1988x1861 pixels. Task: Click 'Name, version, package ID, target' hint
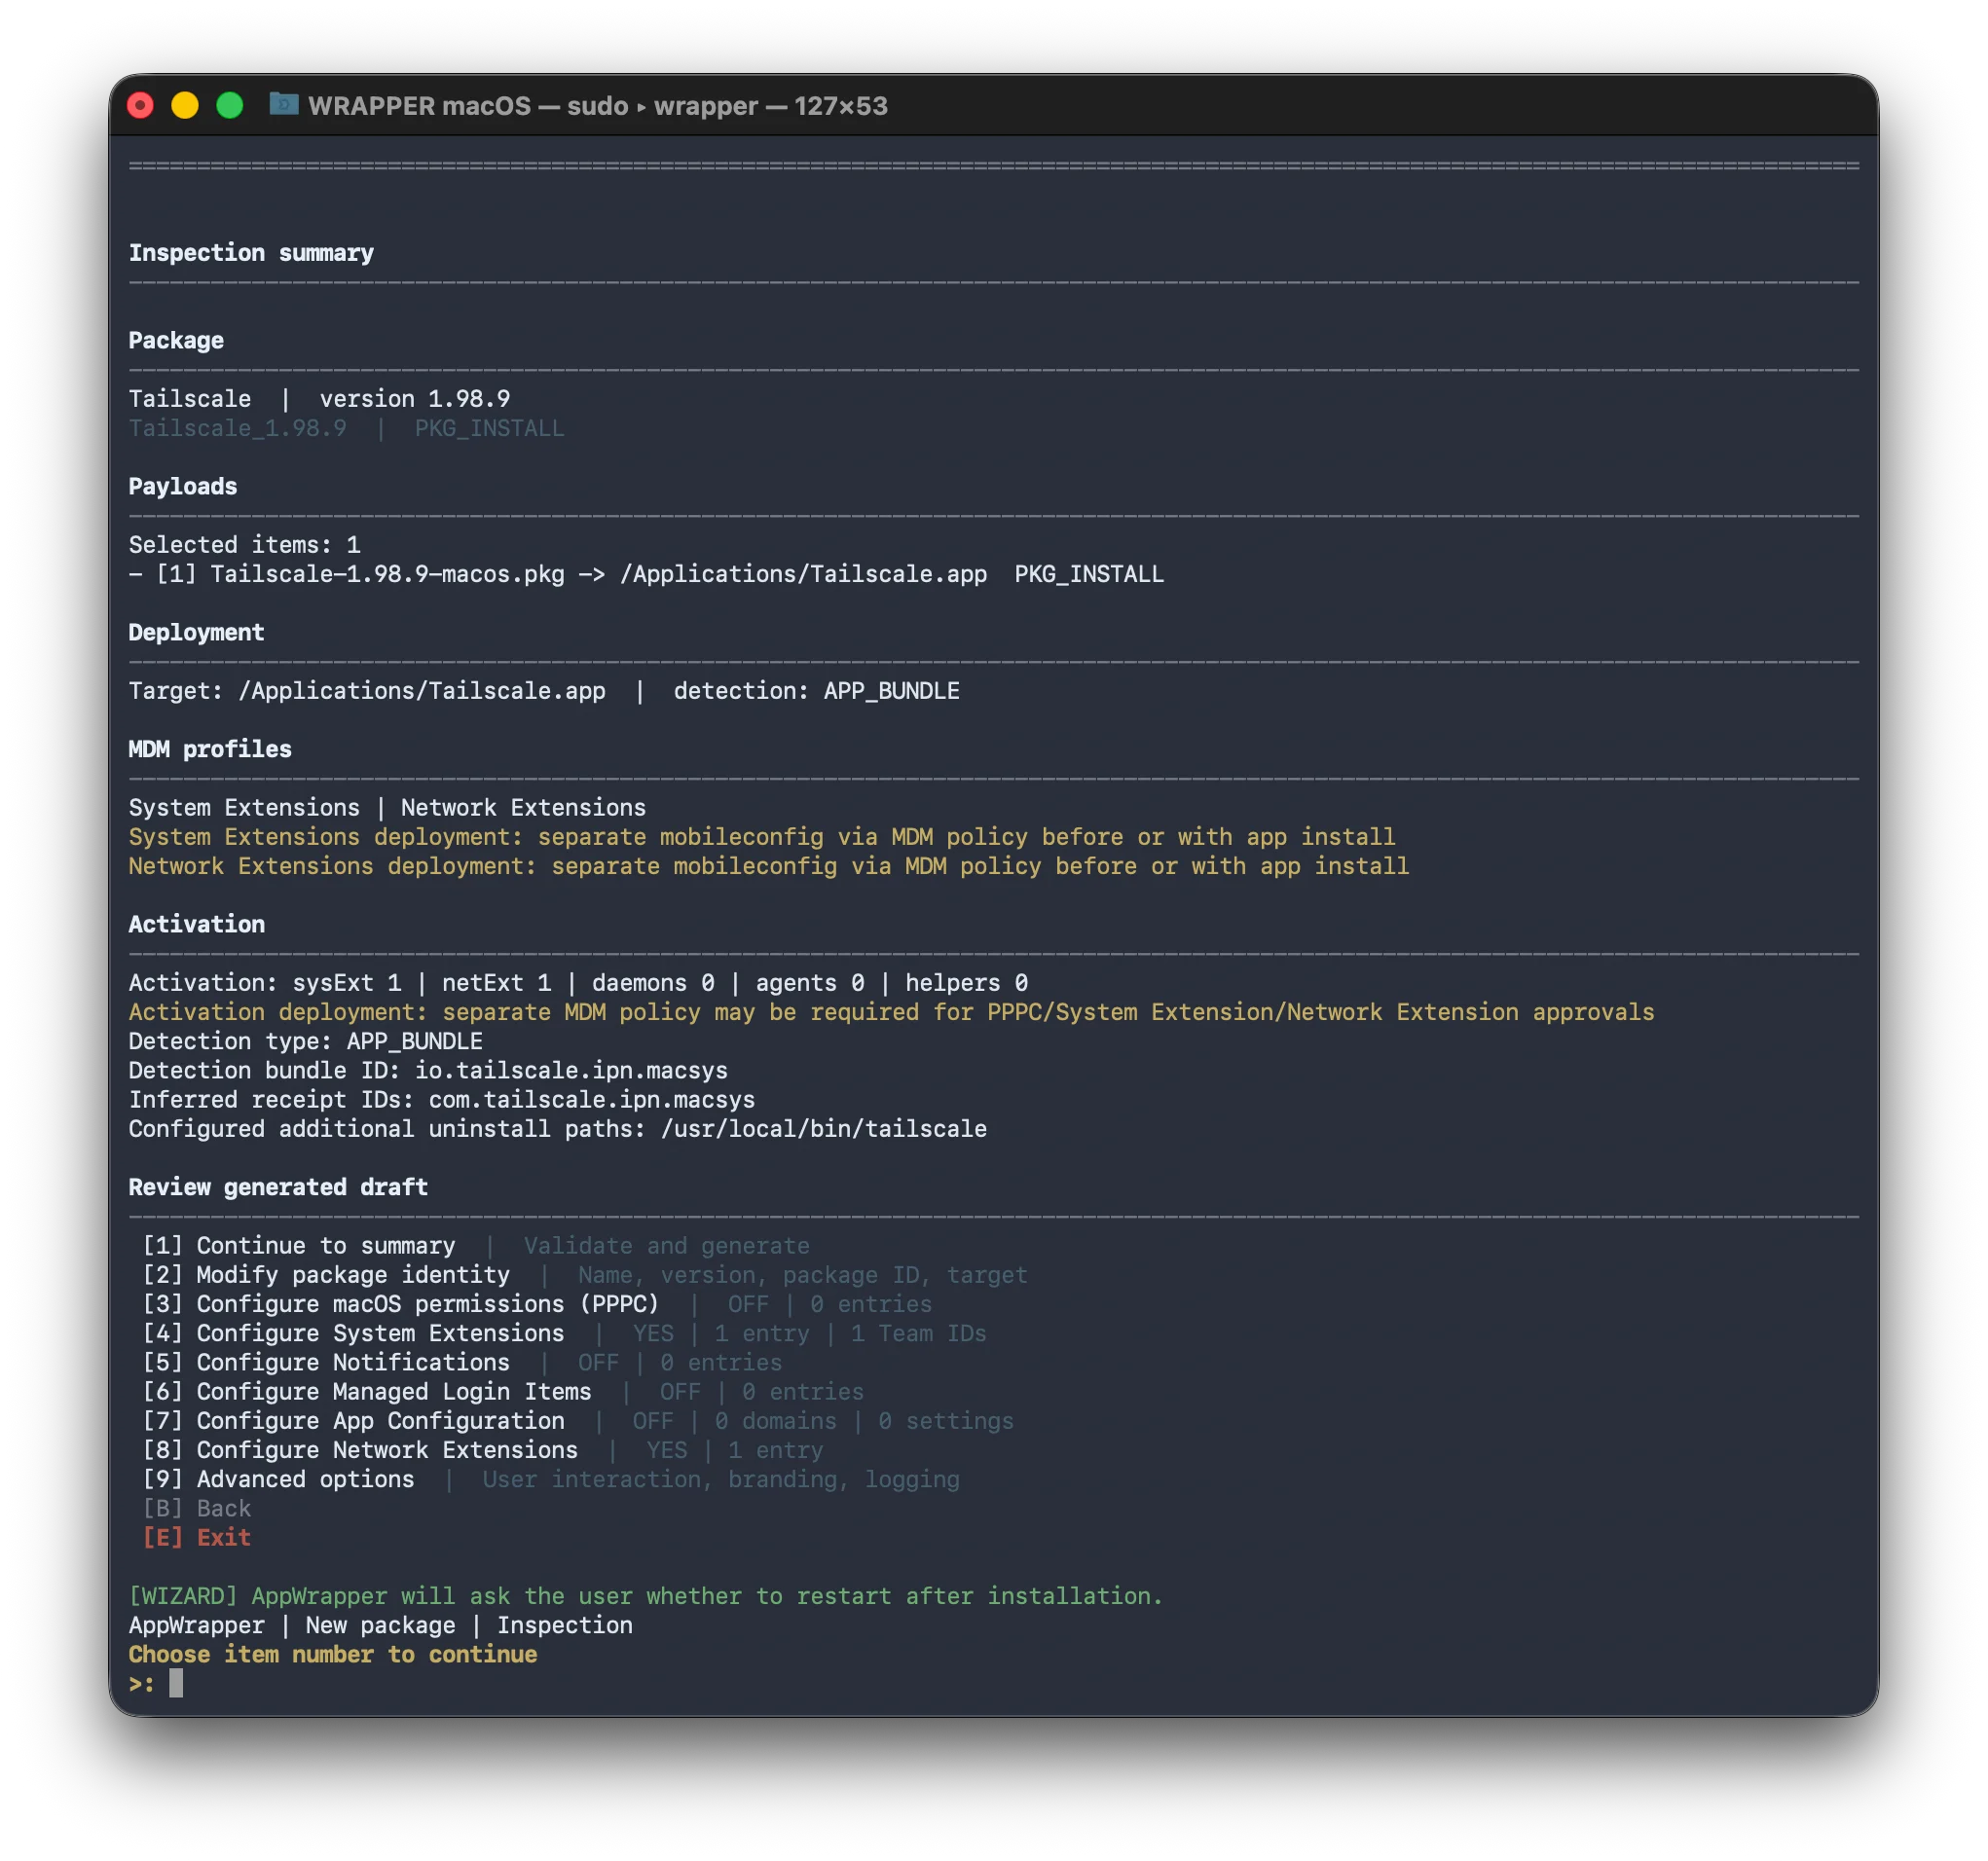coord(803,1275)
